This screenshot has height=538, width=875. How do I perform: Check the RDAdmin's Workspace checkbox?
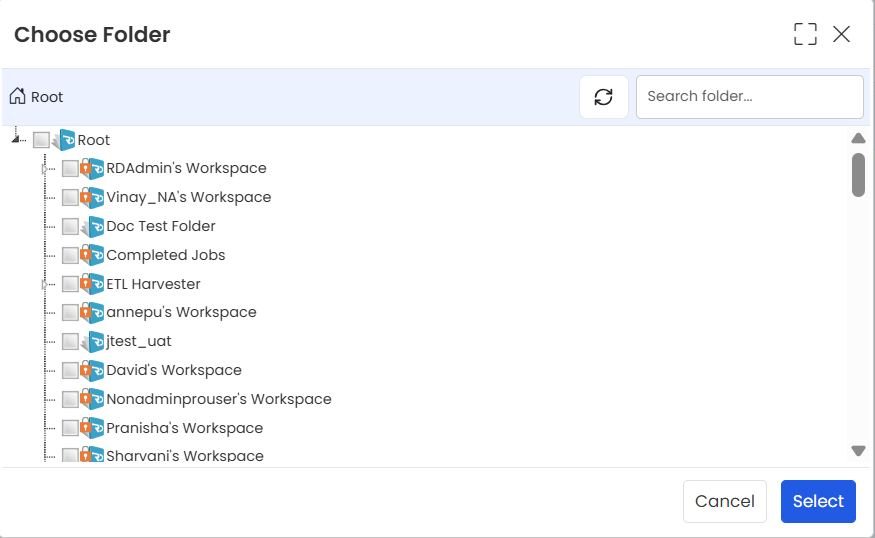click(x=70, y=168)
